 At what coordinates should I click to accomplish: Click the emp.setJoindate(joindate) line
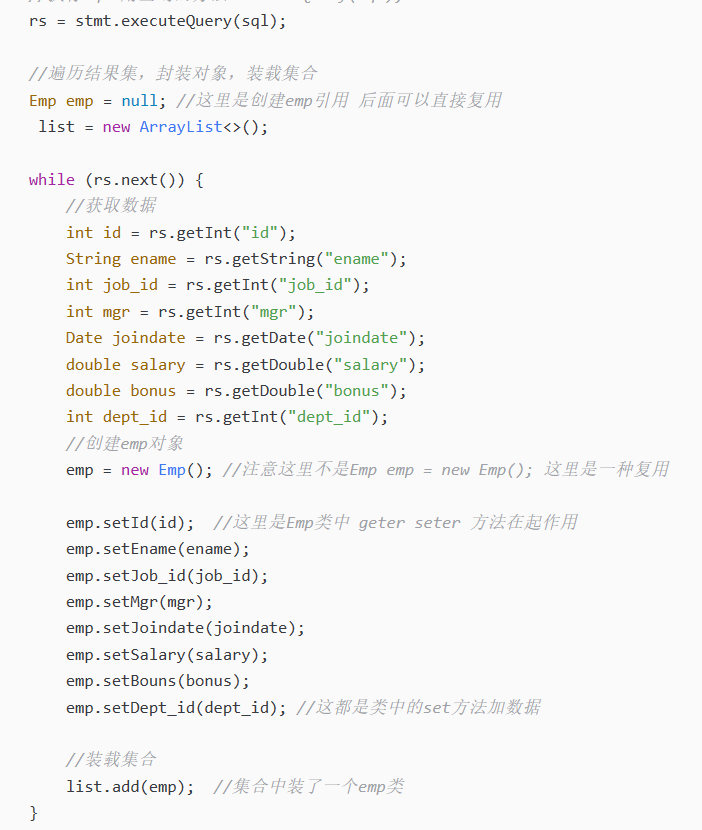tap(185, 628)
